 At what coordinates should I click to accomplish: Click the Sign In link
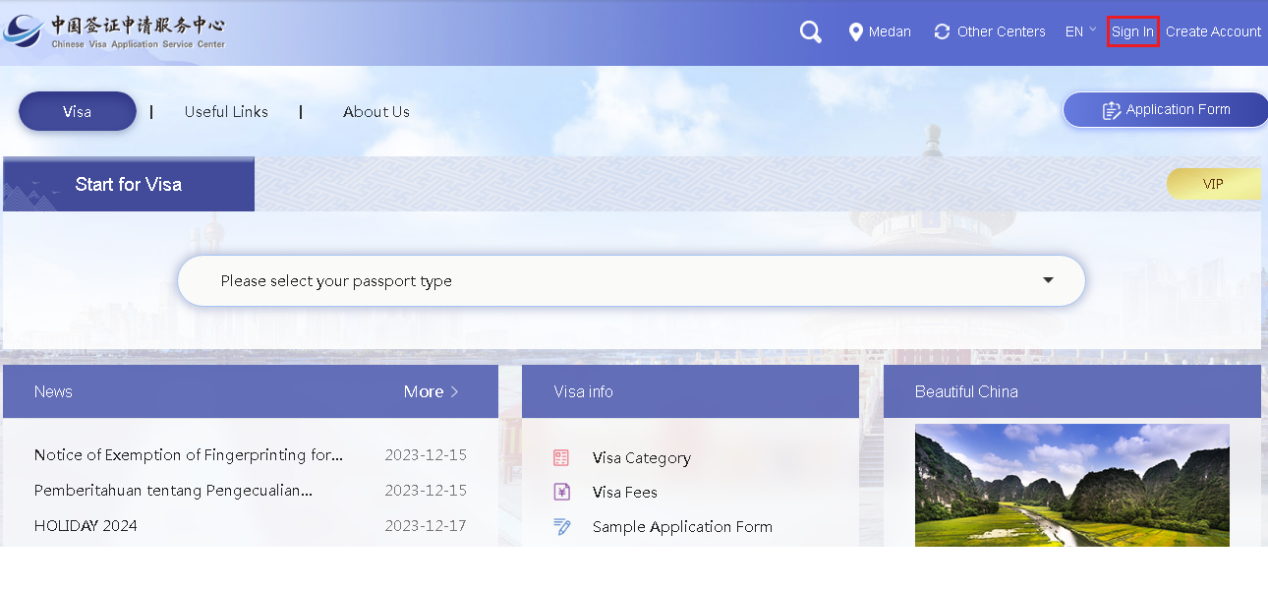1132,32
